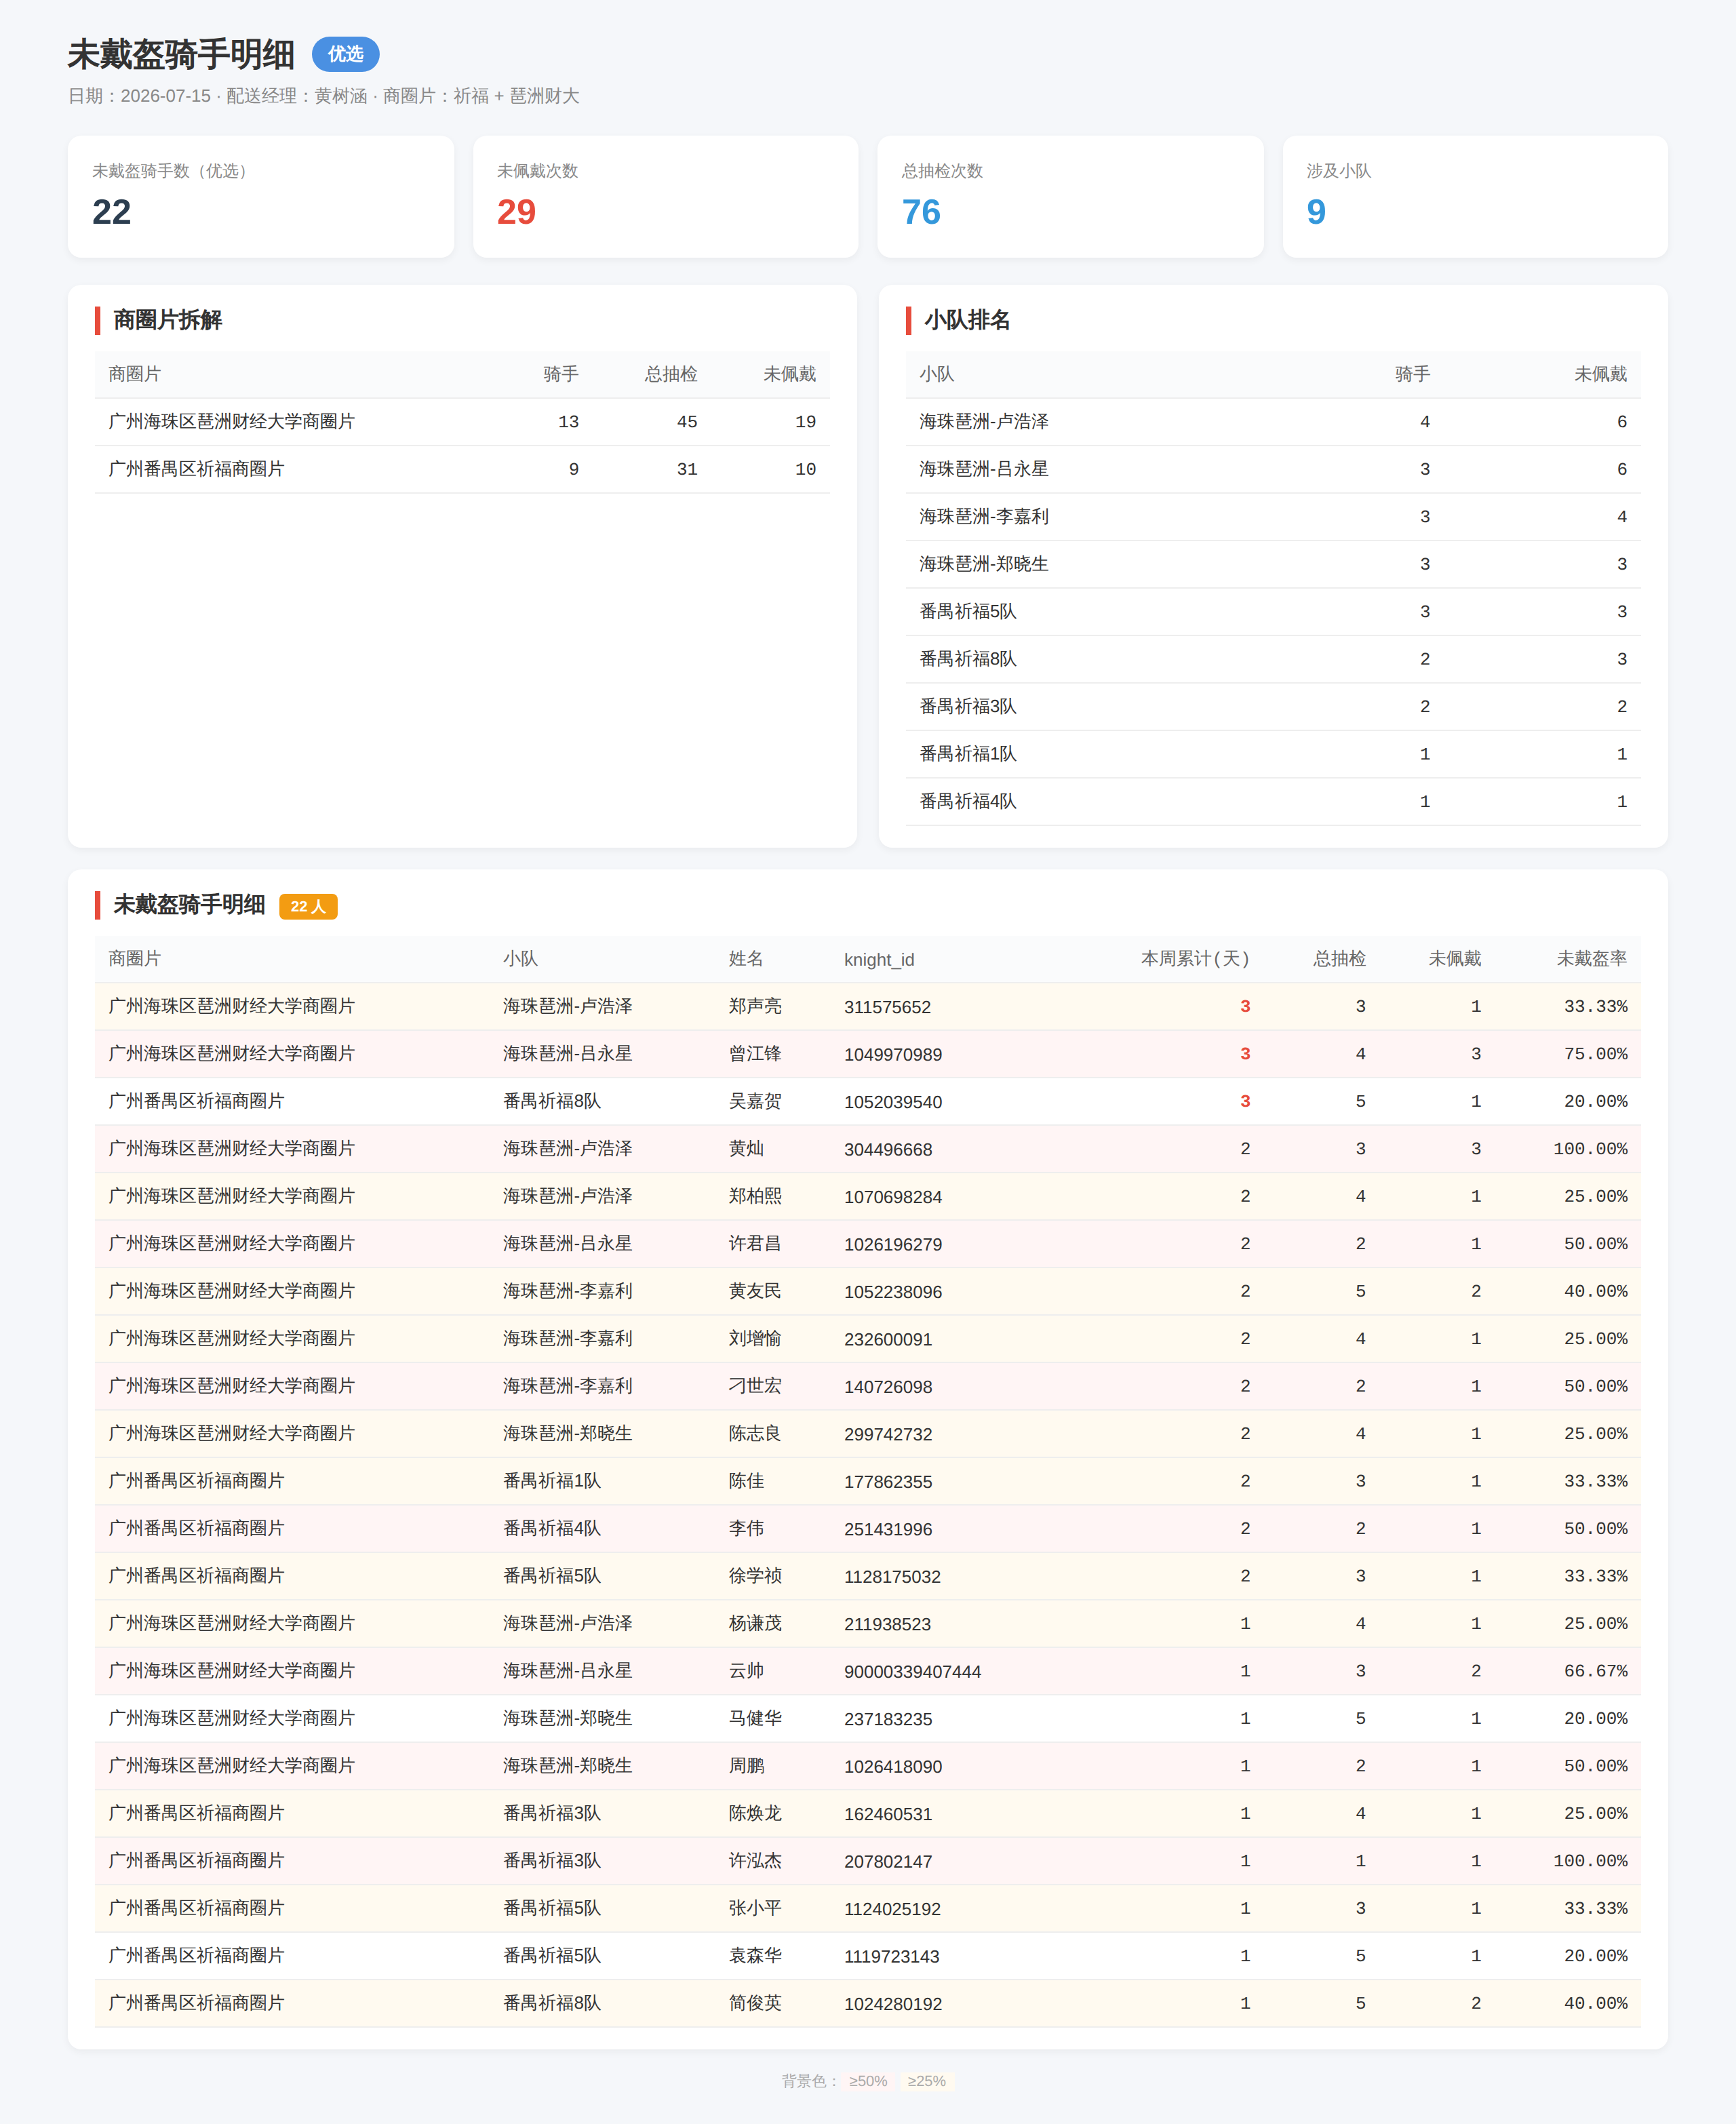Select the 未佩戴次数 value 29
Image resolution: width=1736 pixels, height=2124 pixels.
[516, 212]
